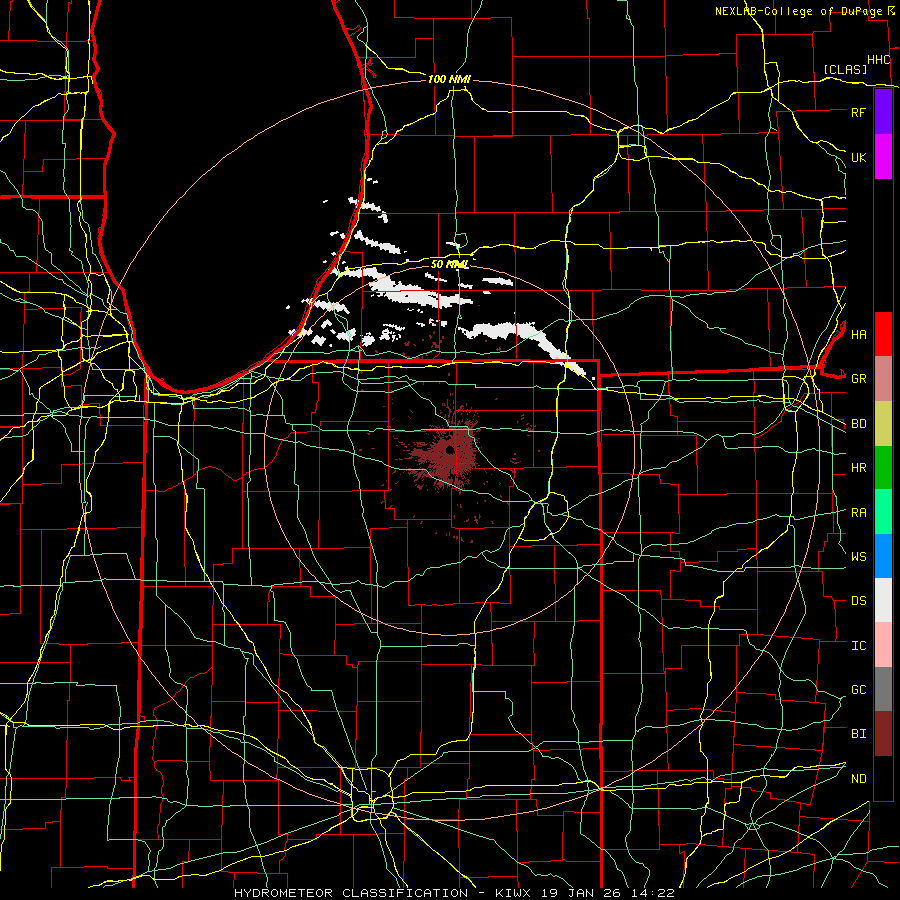Click the dark green HR legend swatch
Viewport: 900px width, 900px height.
(883, 467)
